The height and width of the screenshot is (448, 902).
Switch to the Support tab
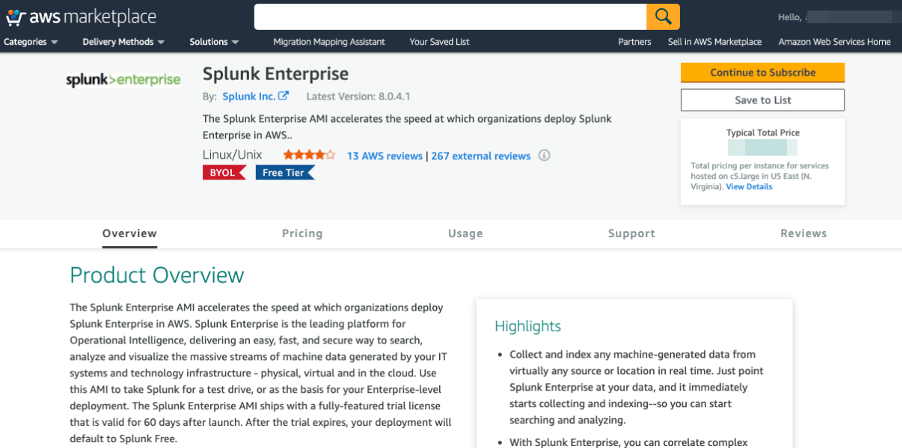(x=632, y=233)
